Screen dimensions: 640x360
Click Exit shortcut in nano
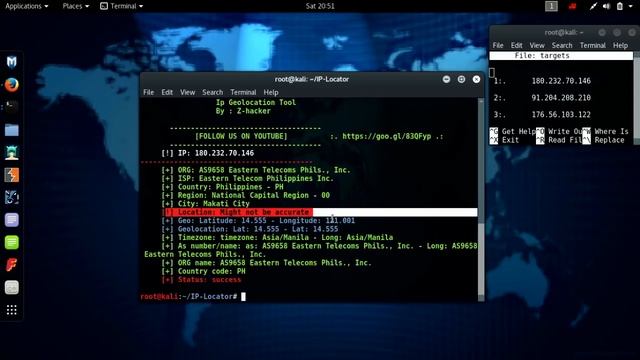point(504,140)
